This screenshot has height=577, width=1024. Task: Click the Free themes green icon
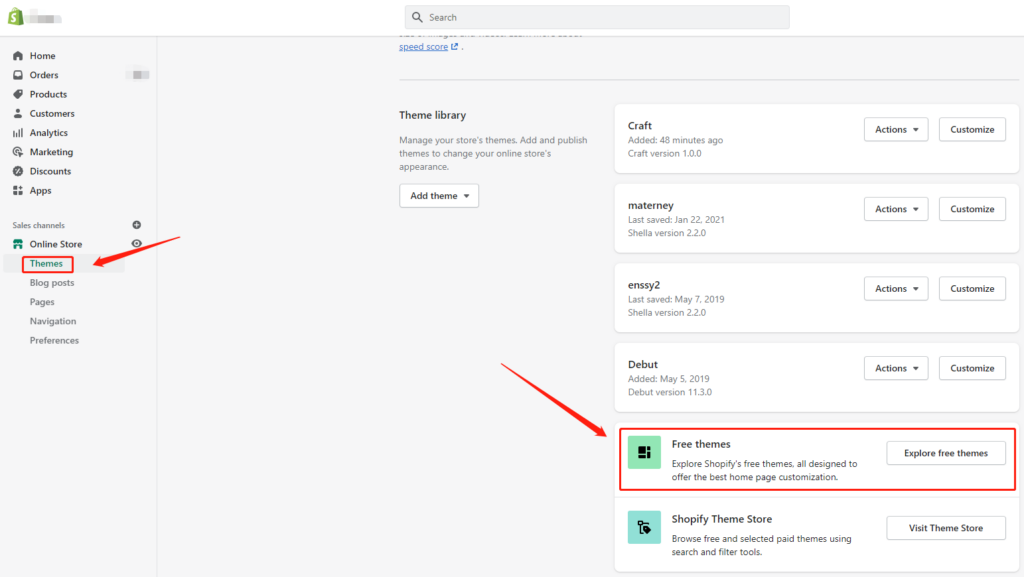click(x=644, y=452)
